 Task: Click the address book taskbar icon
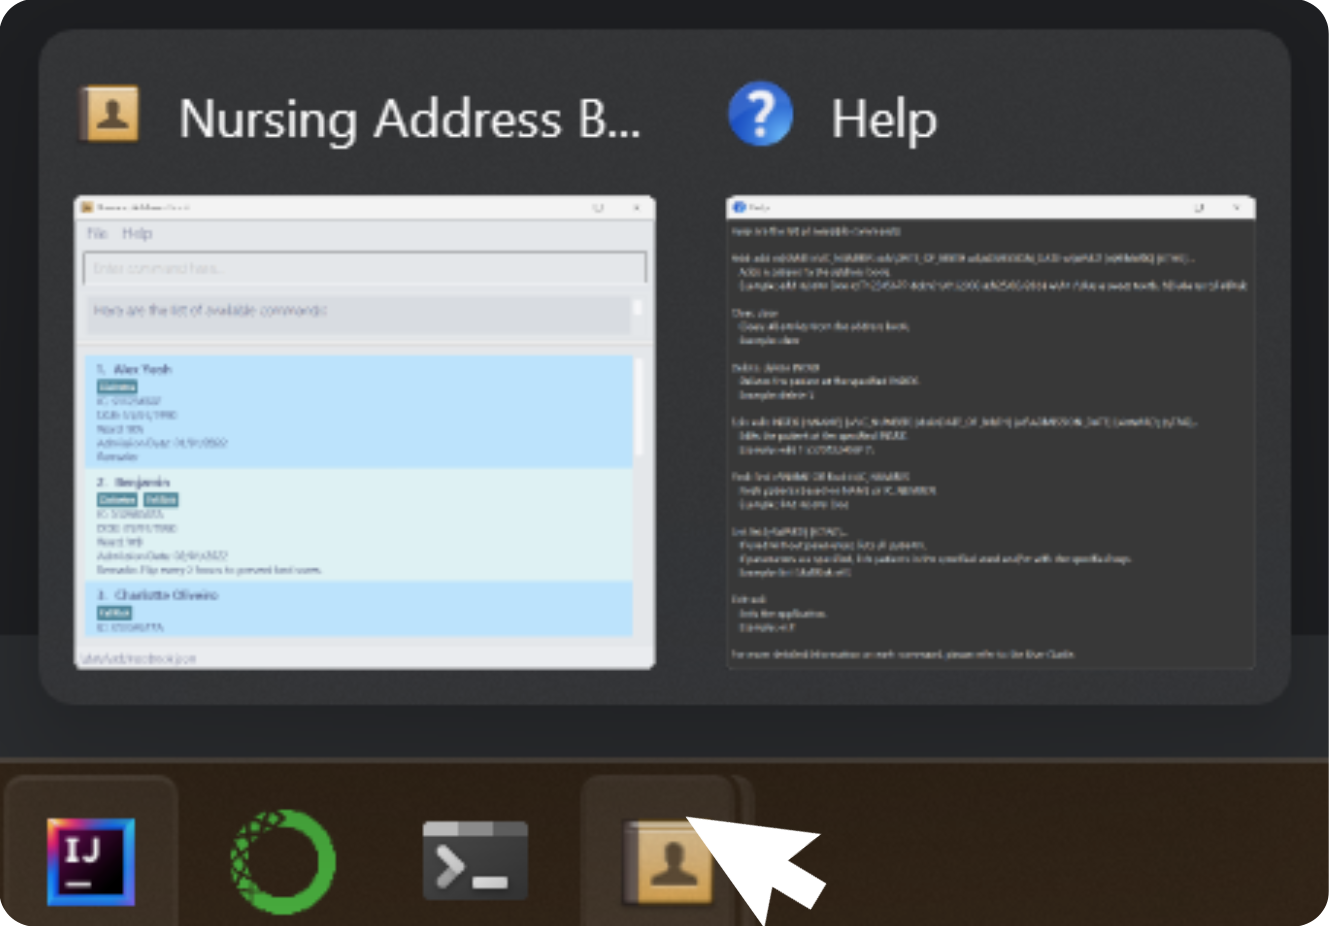coord(668,861)
